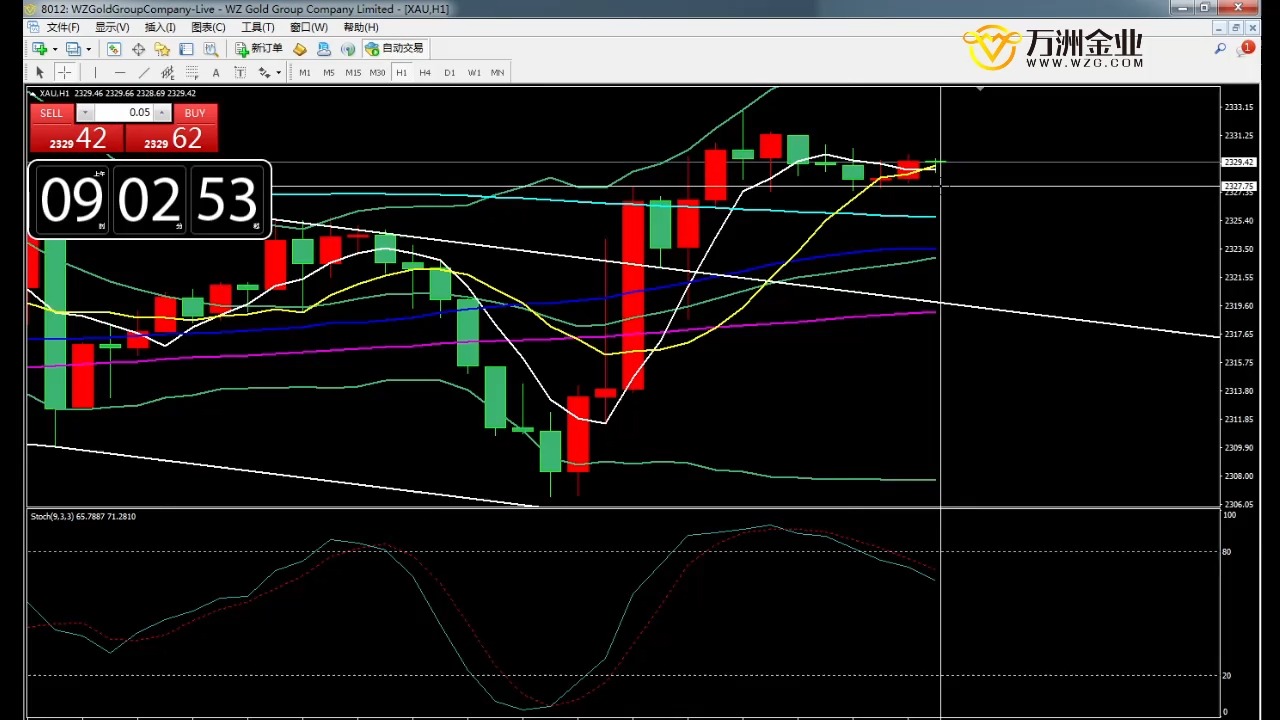1280x720 pixels.
Task: Toggle the 自动交易 auto trading button
Action: click(394, 48)
